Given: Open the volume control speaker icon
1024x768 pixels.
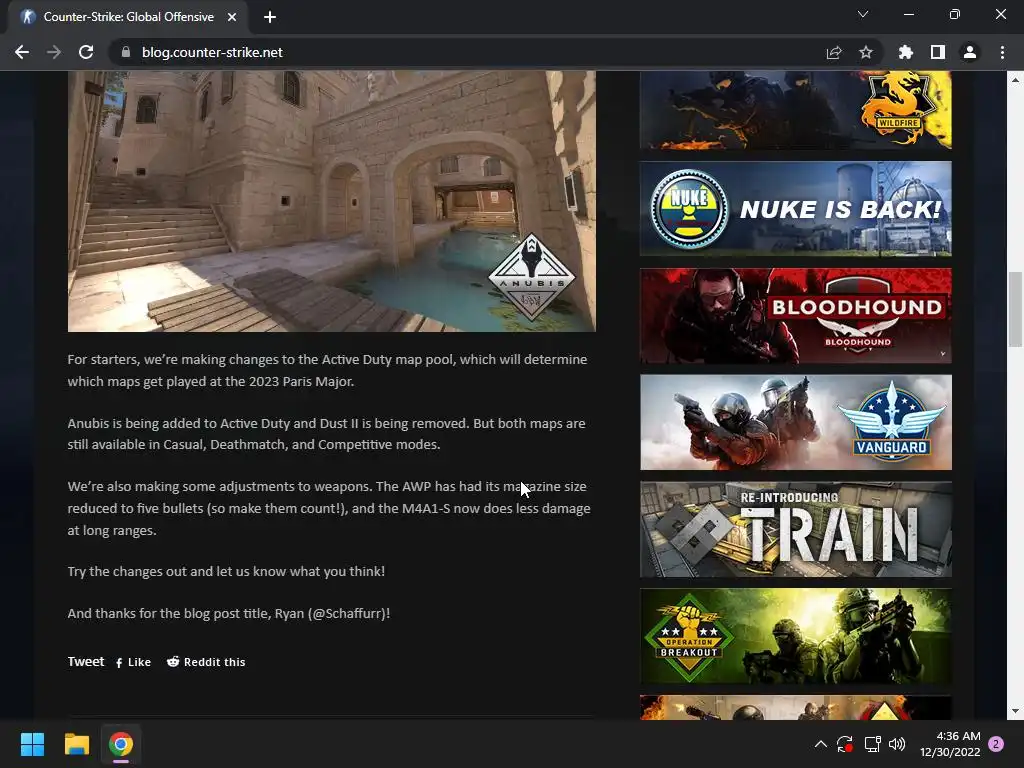Looking at the screenshot, I should pos(897,744).
